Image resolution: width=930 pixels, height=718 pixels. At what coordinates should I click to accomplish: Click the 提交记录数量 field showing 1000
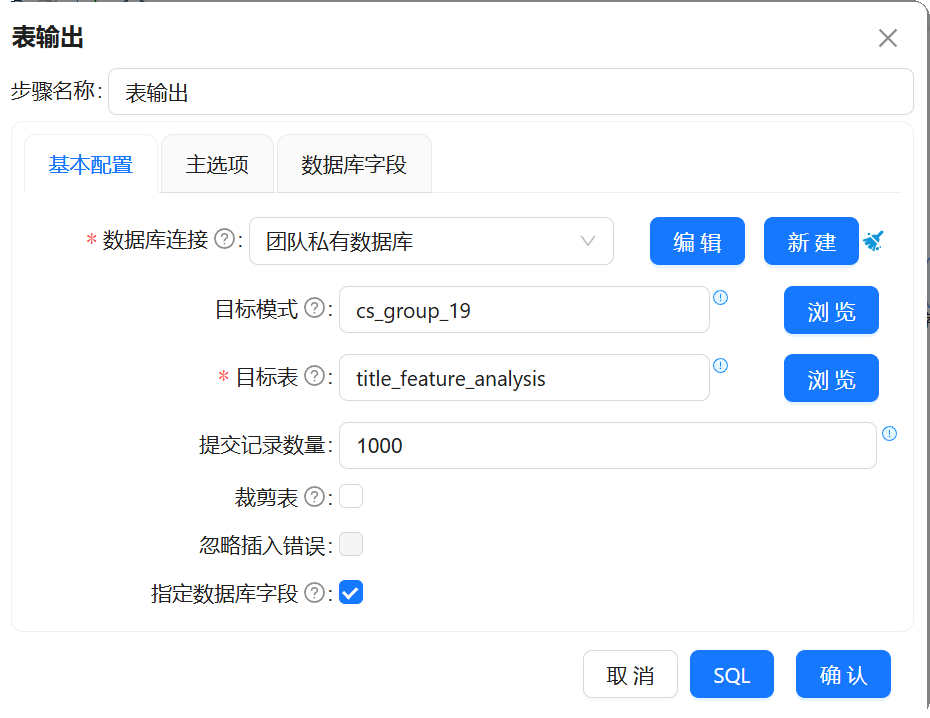click(607, 445)
